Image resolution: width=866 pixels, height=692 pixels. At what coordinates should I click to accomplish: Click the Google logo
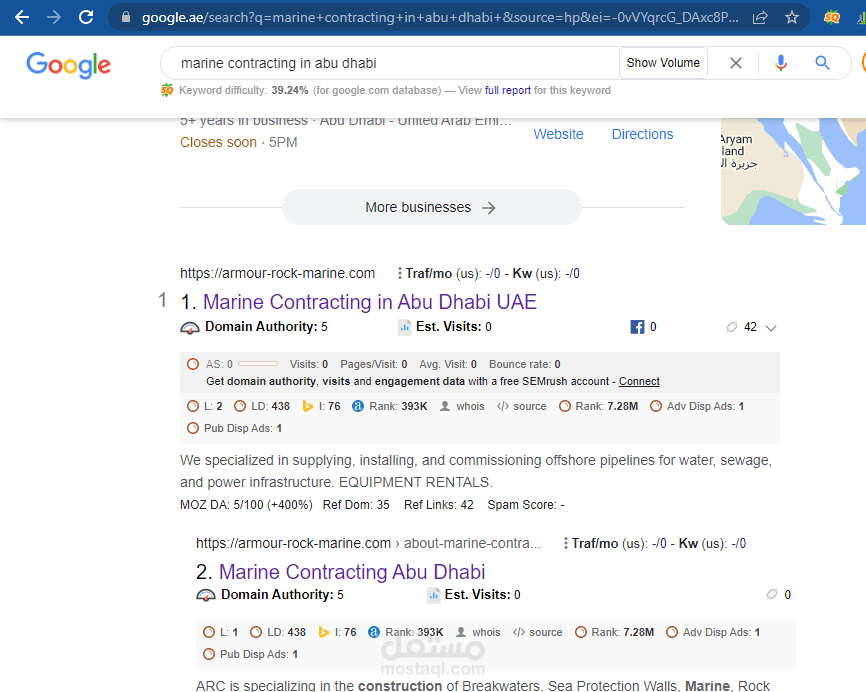coord(68,65)
